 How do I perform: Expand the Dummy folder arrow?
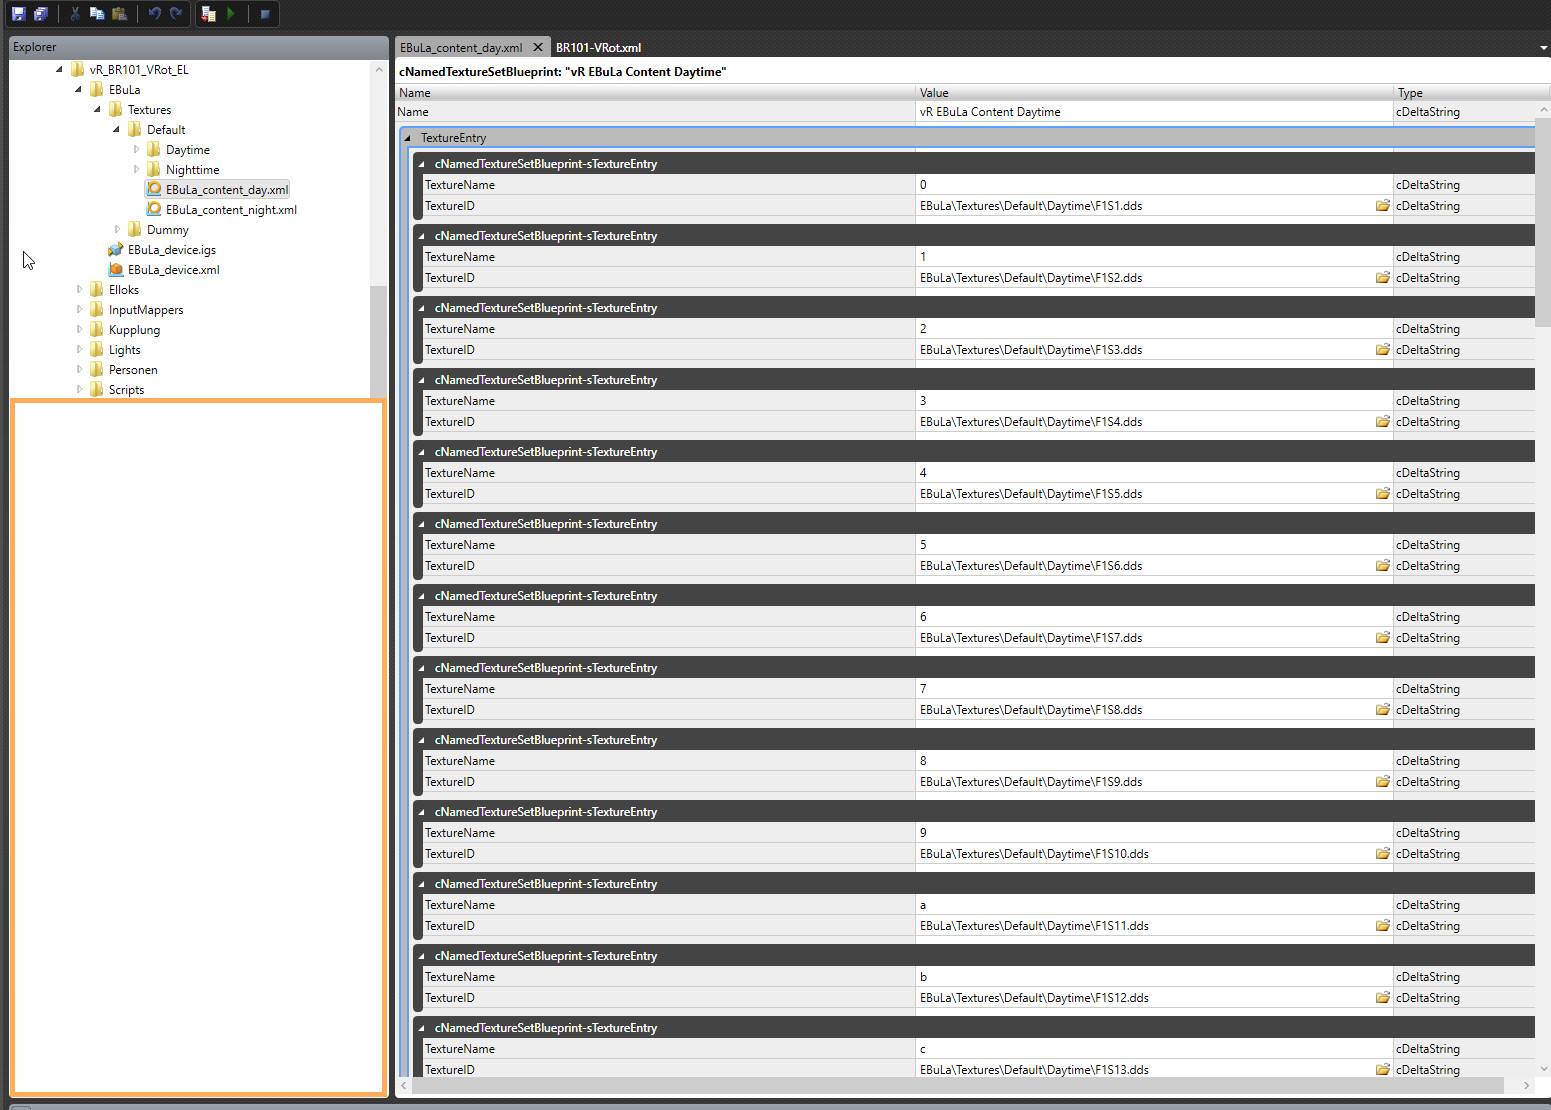(117, 230)
